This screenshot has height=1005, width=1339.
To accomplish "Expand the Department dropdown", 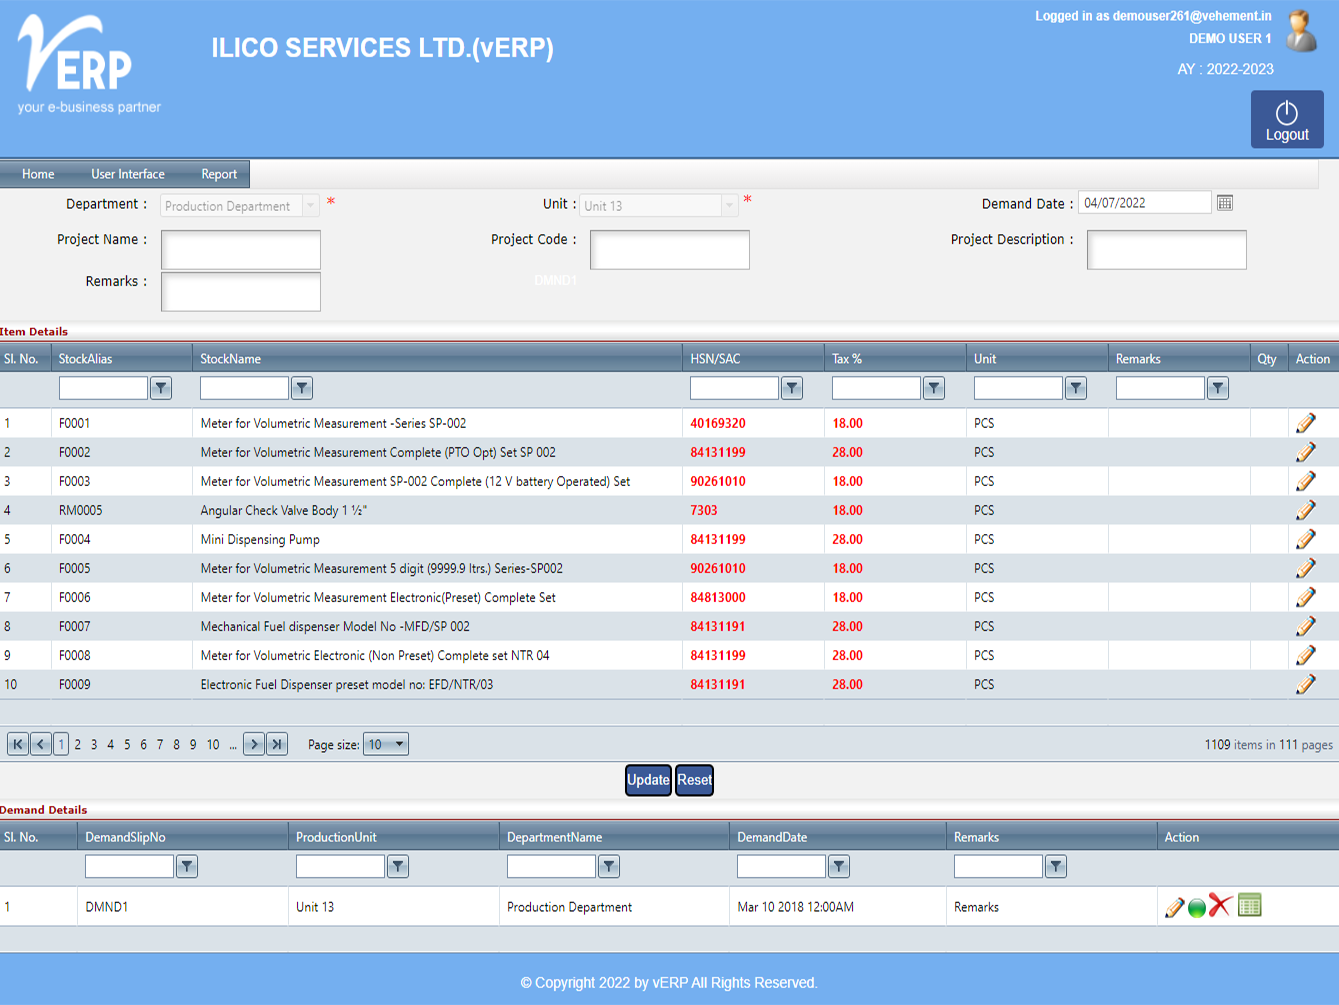I will tap(311, 206).
